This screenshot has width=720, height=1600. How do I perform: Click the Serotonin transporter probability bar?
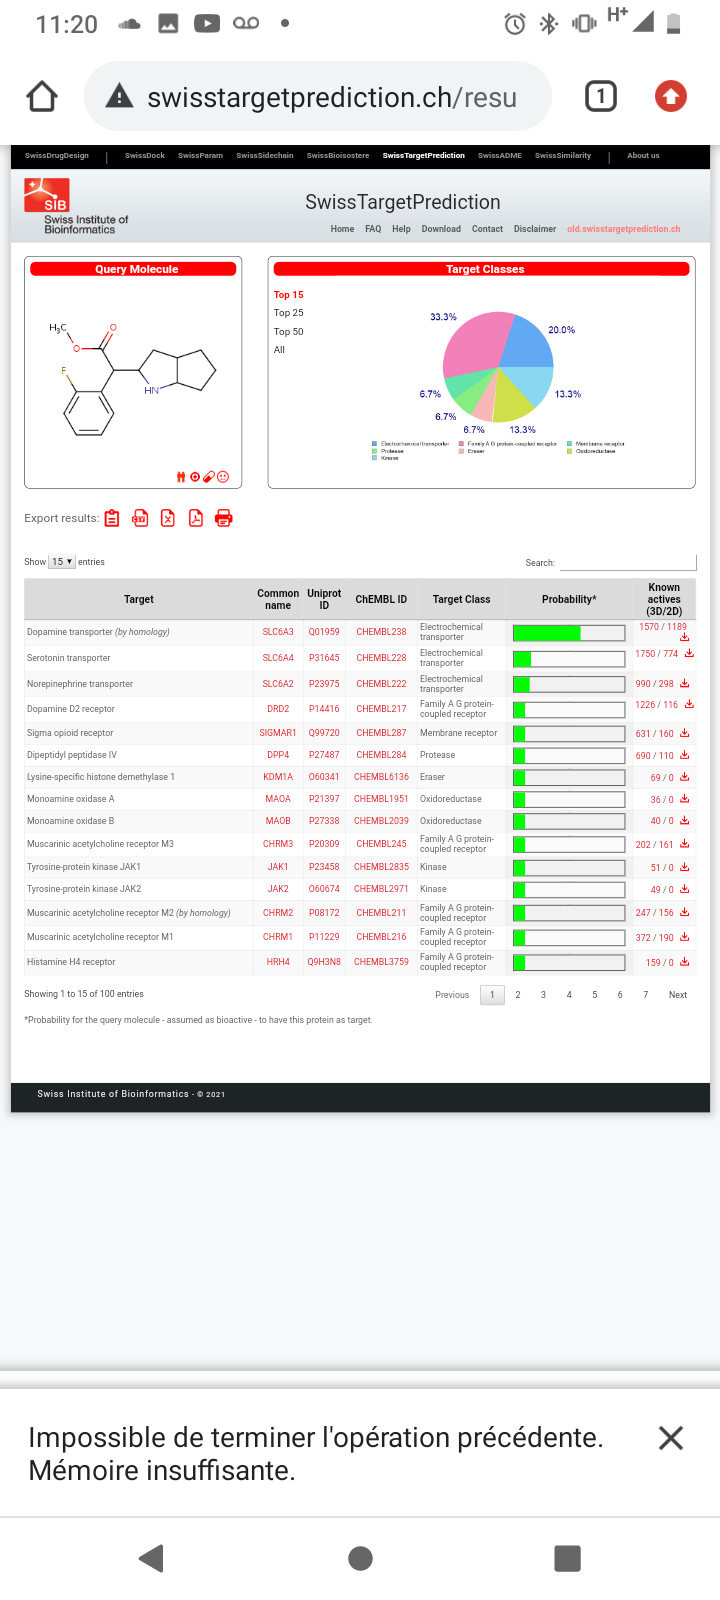click(x=569, y=659)
